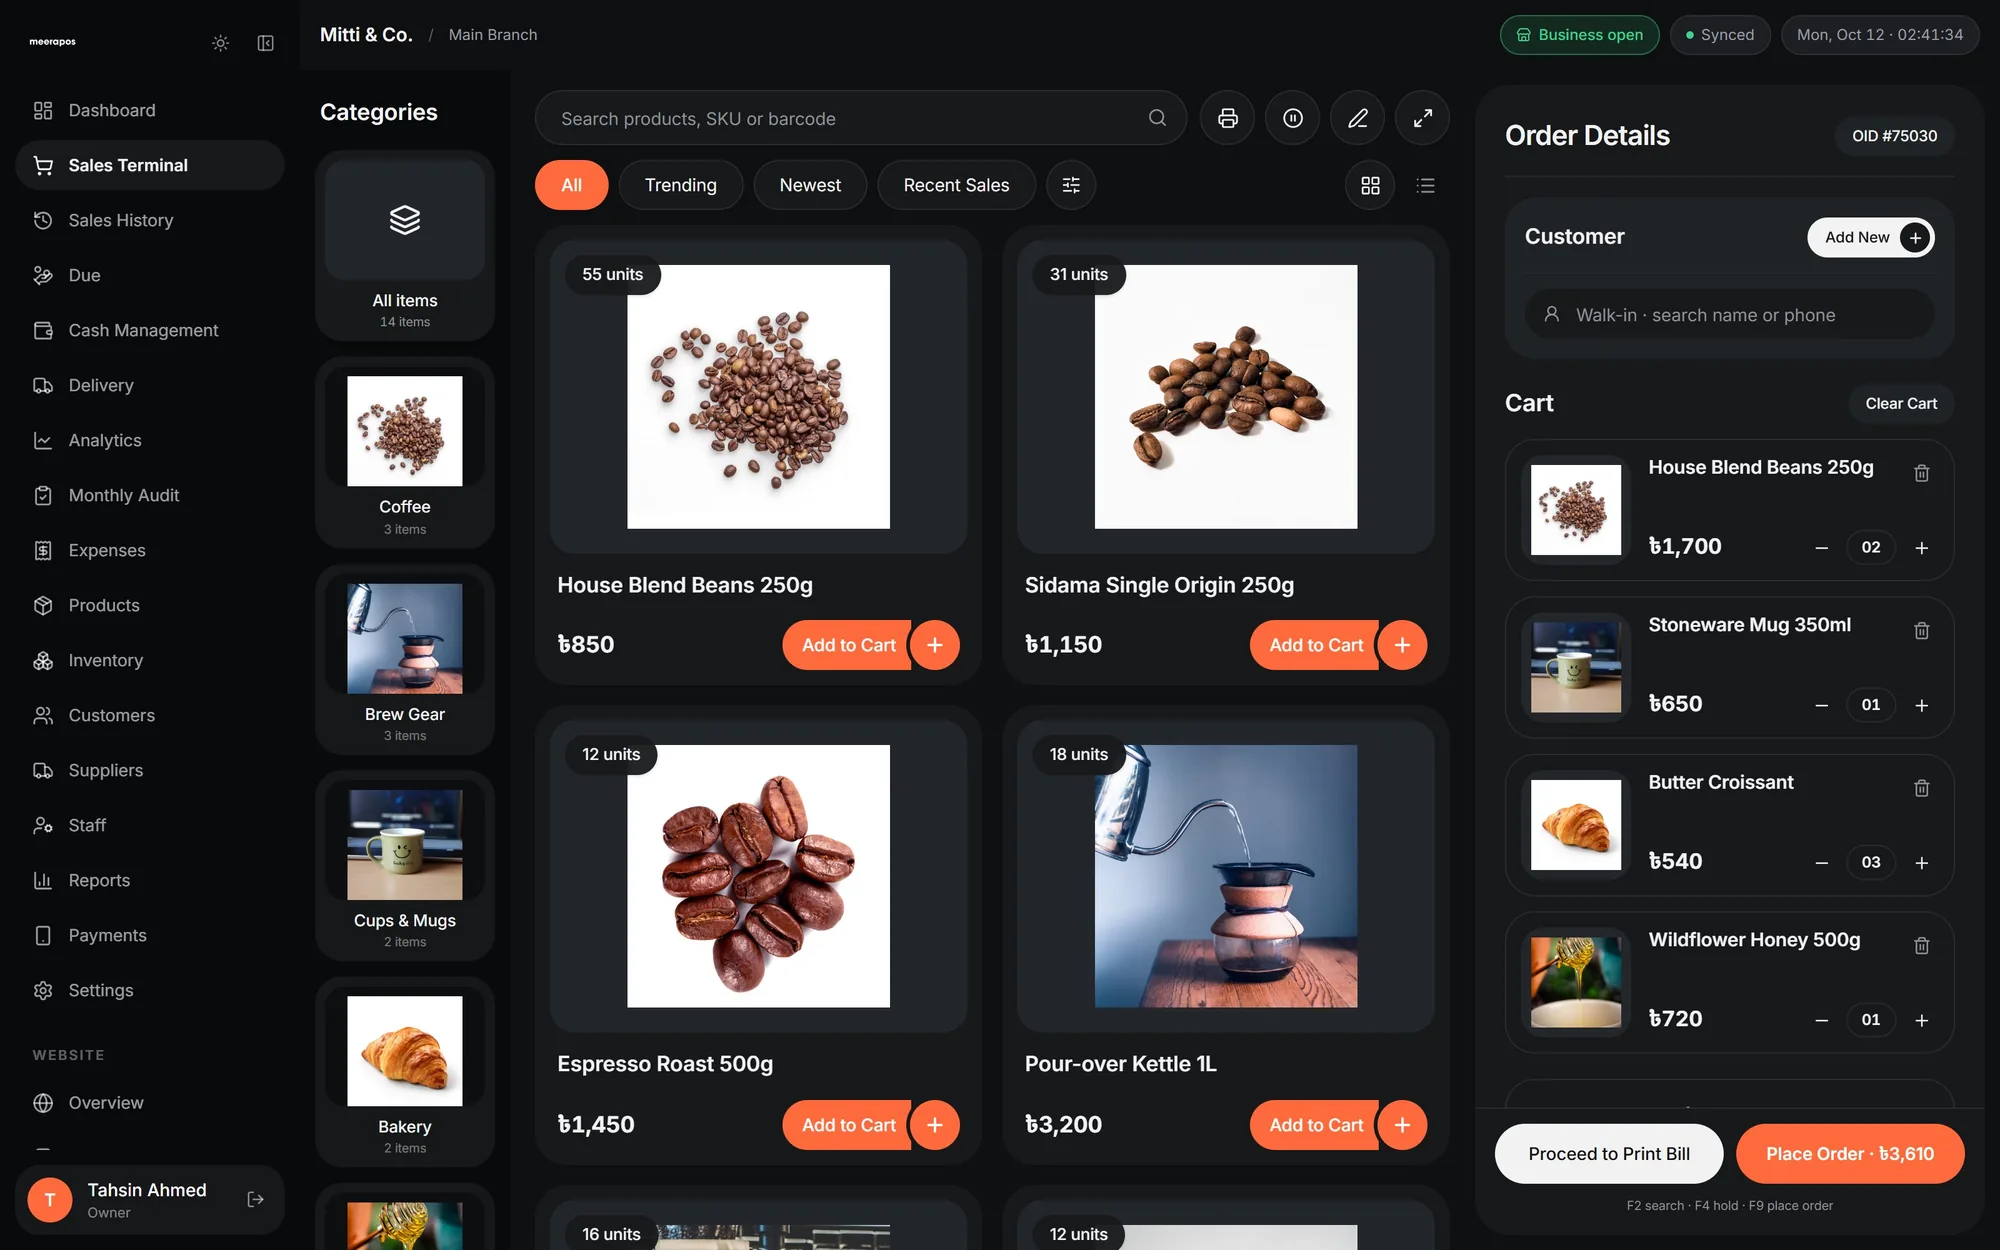
Task: Click plus button for Espresso Roast 500g
Action: tap(935, 1125)
